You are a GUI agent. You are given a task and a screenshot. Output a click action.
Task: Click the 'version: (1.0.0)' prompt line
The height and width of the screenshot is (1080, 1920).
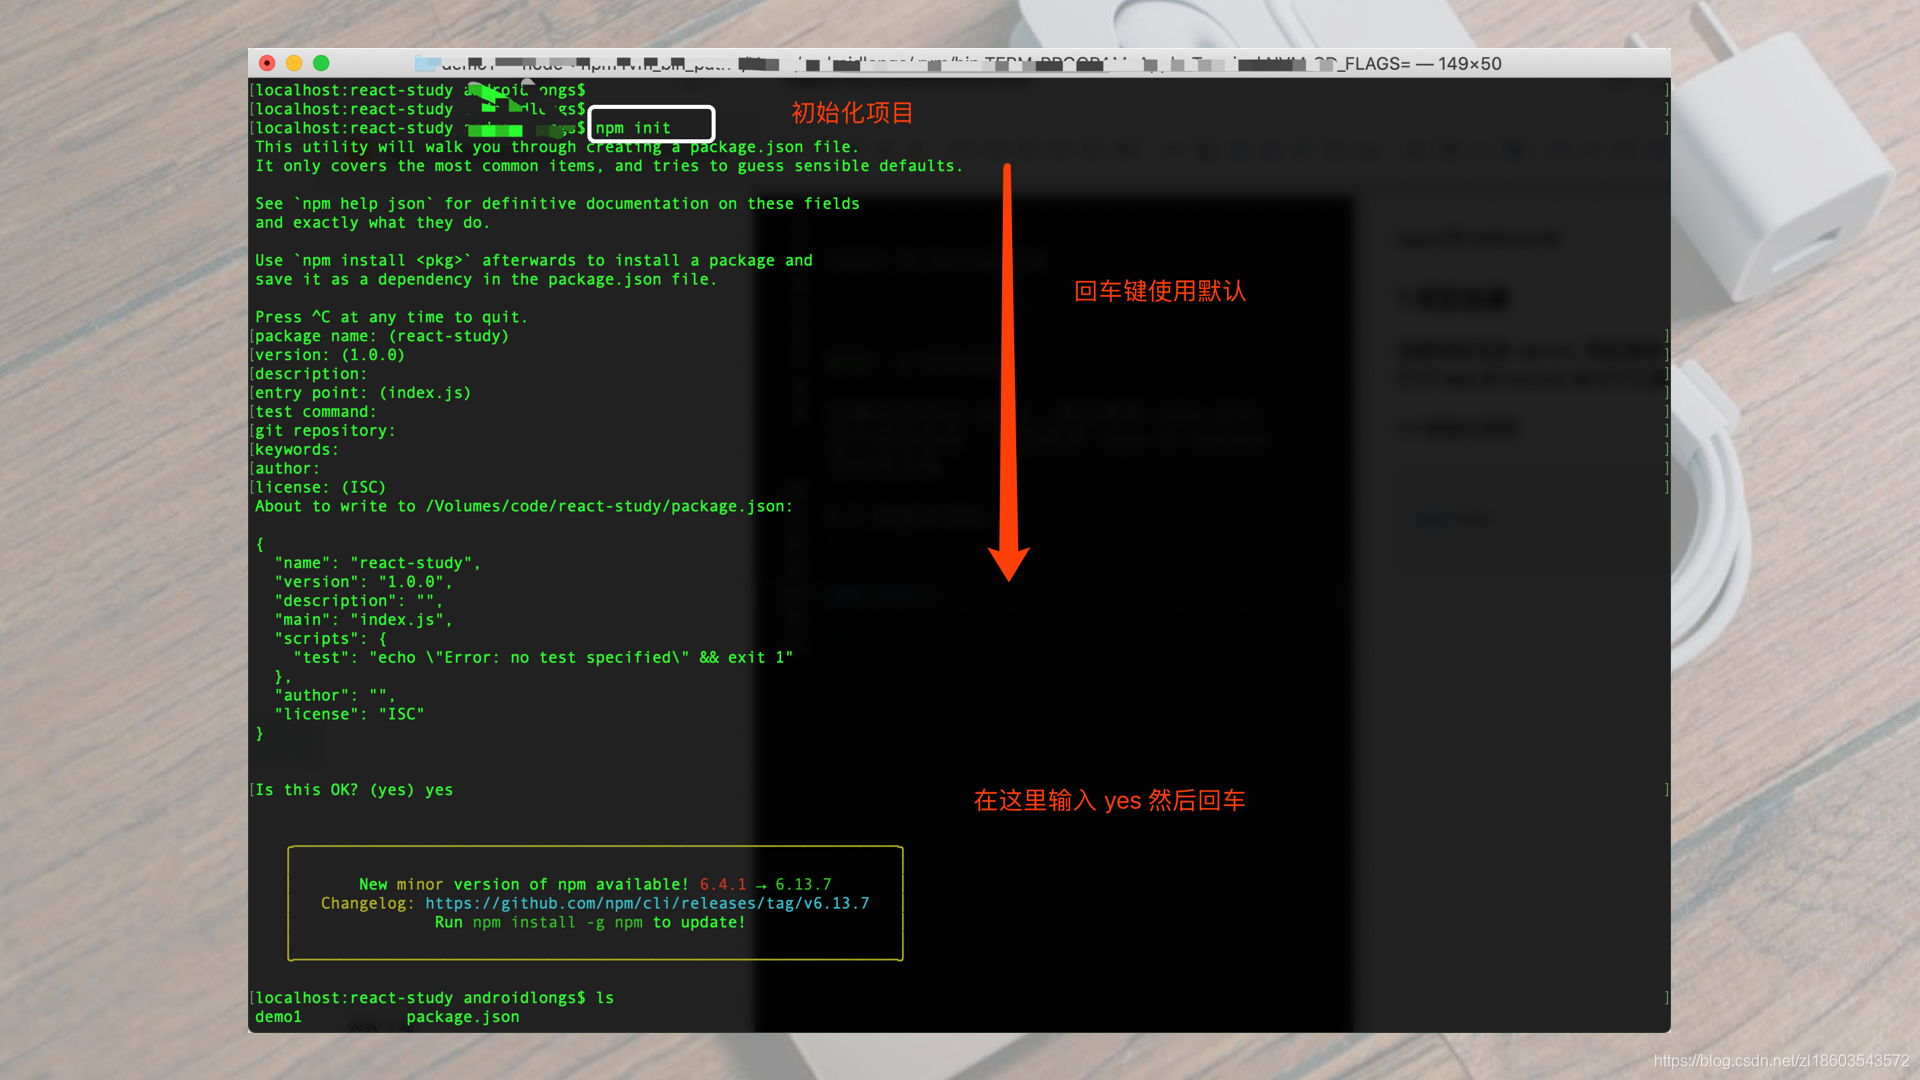click(x=330, y=355)
